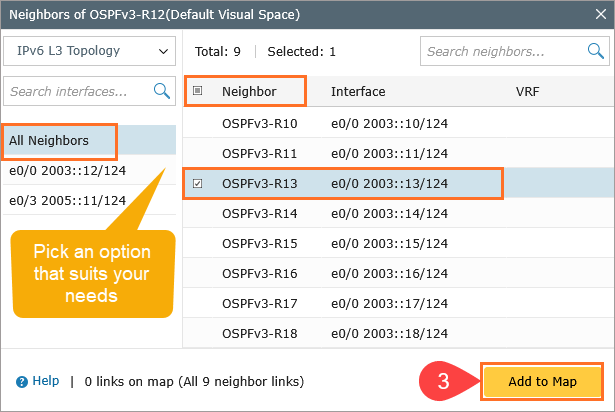615x412 pixels.
Task: Sort by the Neighbor column header
Action: coord(249,91)
